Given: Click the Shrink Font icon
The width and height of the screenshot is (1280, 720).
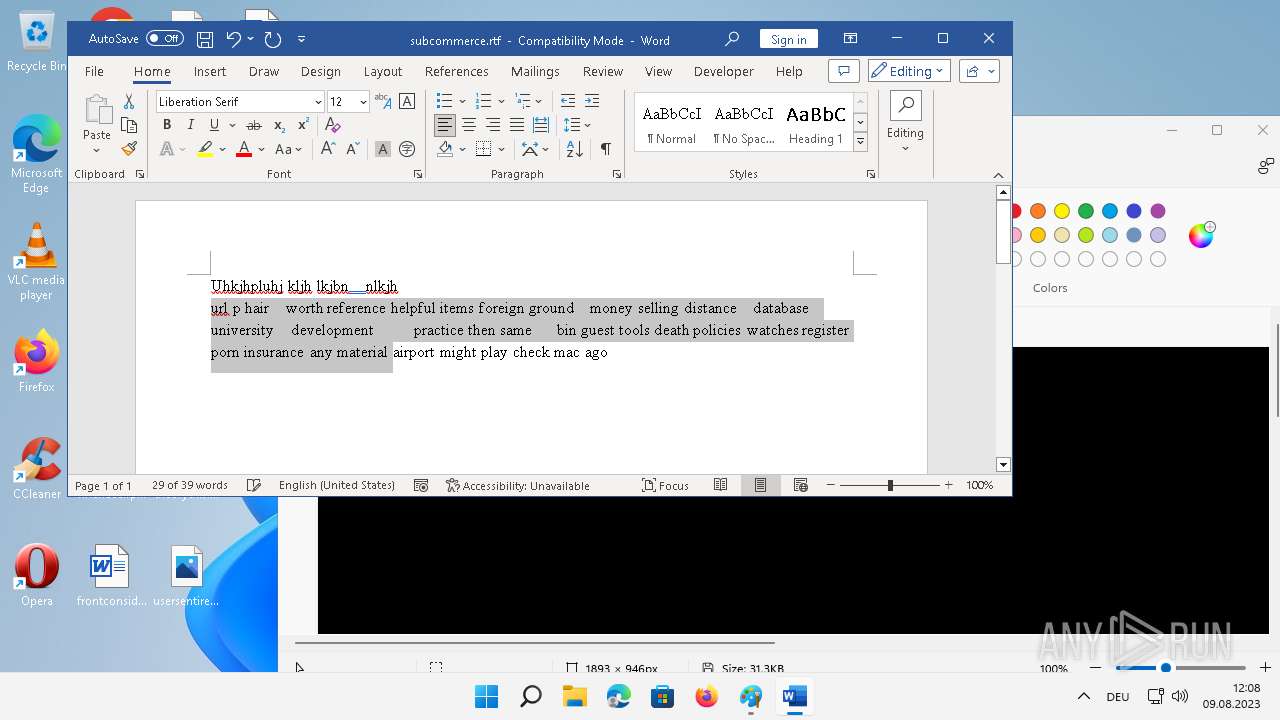Looking at the screenshot, I should [352, 149].
